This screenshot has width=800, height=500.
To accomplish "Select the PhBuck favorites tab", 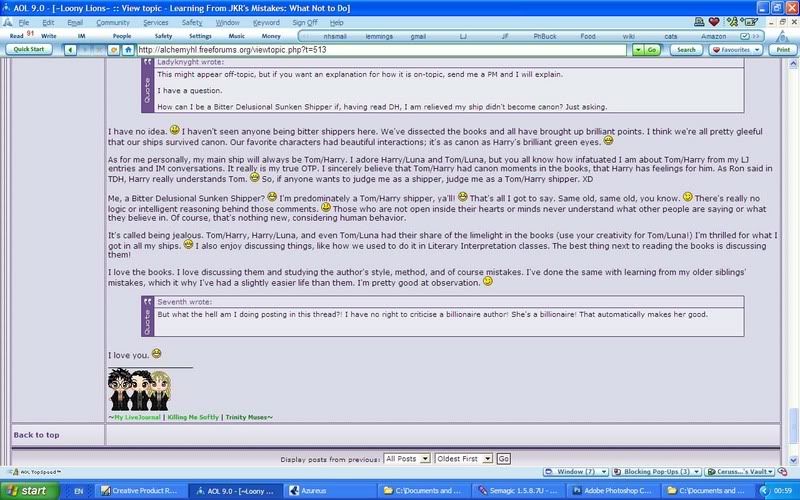I will click(x=547, y=35).
